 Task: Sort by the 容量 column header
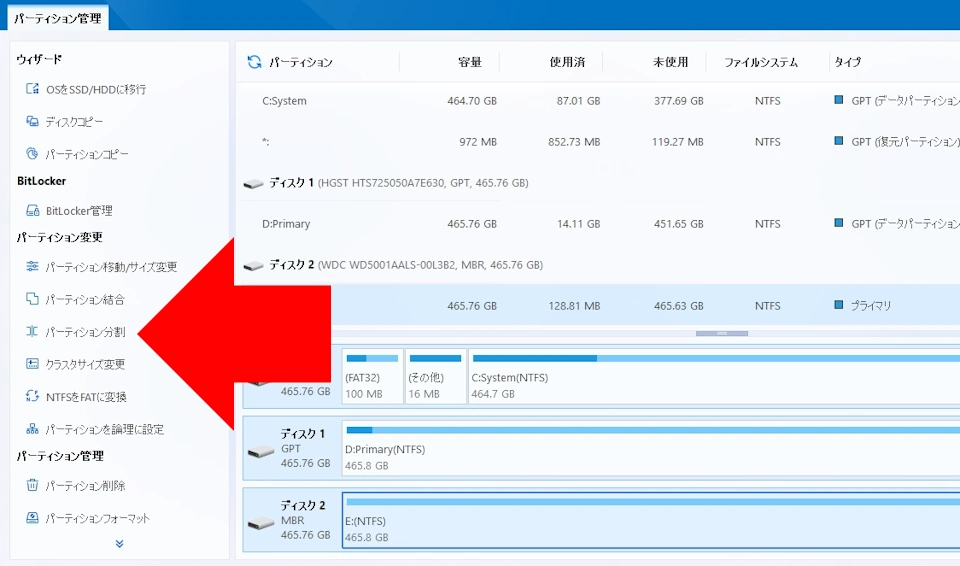point(470,62)
